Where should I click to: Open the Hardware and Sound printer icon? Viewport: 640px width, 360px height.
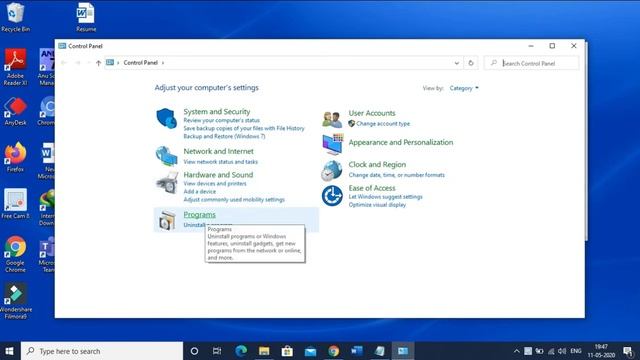(x=167, y=182)
